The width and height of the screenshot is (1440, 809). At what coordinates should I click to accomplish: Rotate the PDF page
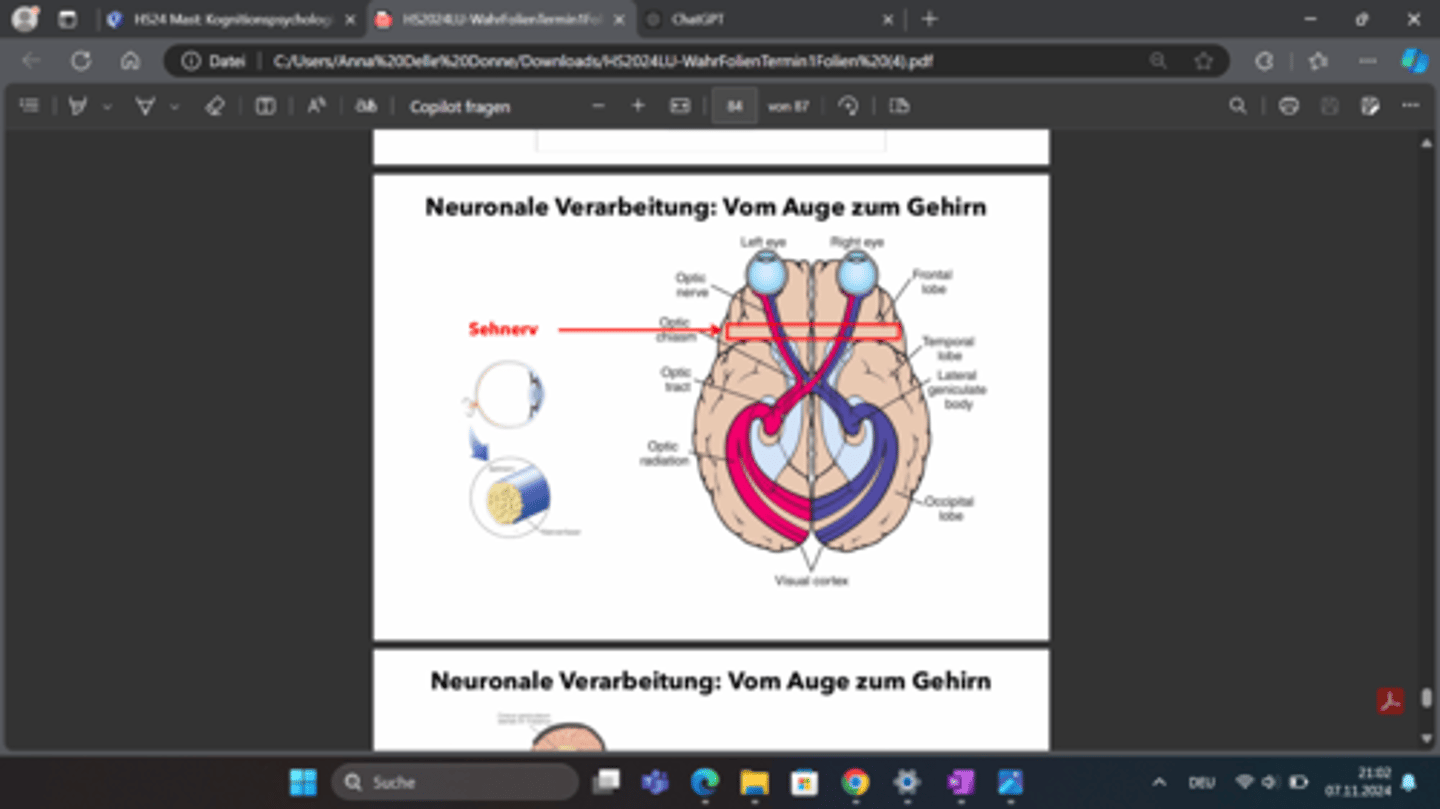click(849, 106)
